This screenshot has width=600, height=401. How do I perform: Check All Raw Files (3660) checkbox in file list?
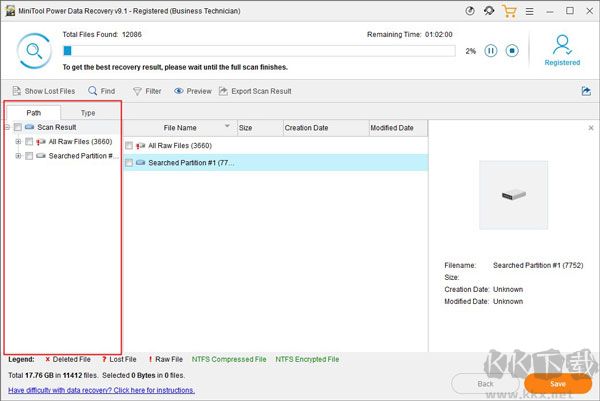tap(129, 145)
